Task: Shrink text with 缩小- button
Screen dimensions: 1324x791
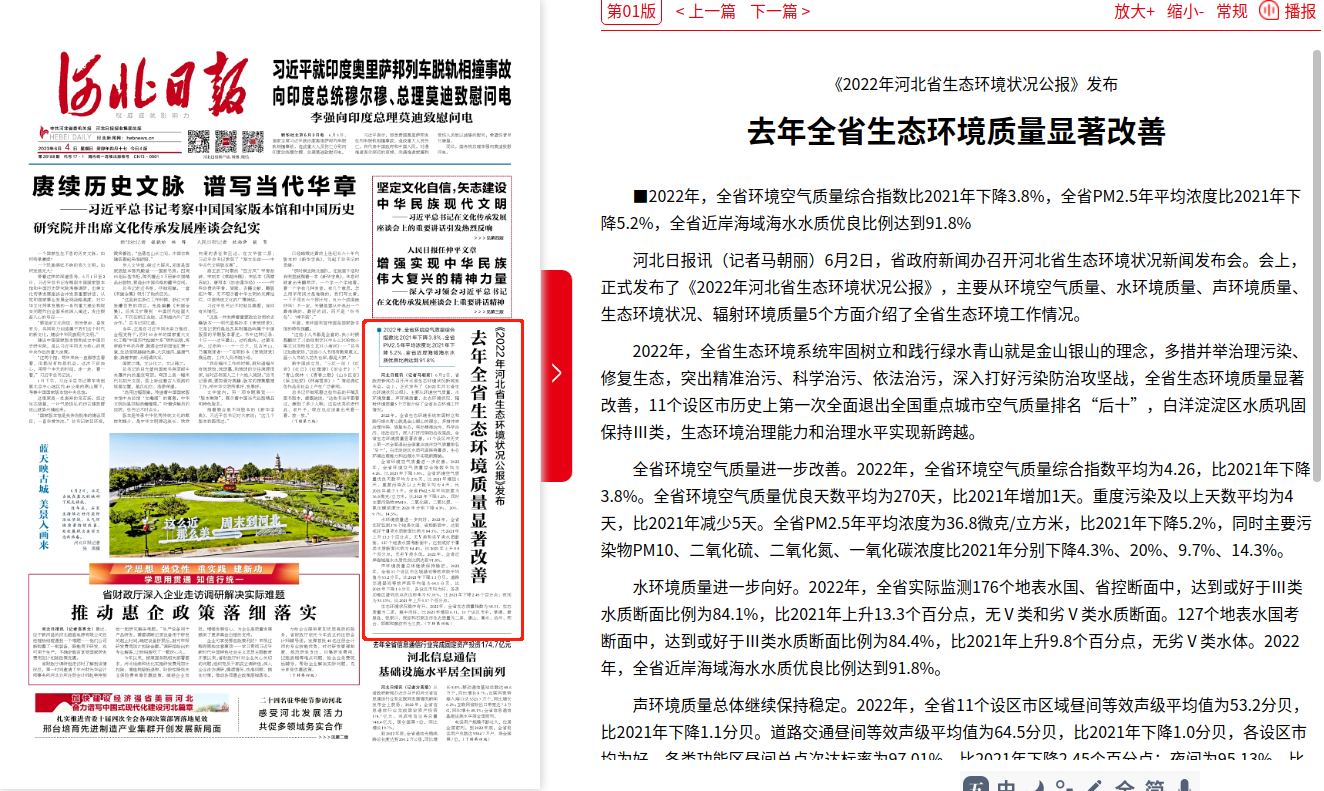Action: tap(1185, 11)
